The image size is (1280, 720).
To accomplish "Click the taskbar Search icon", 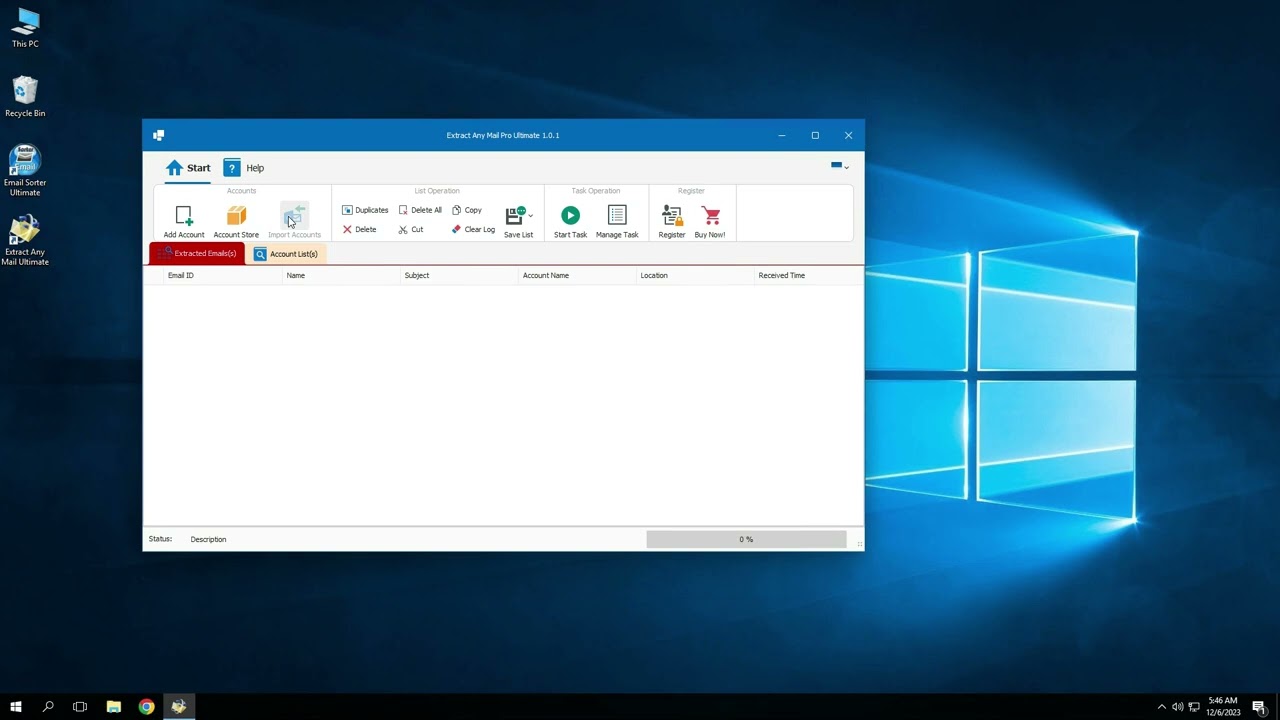I will pyautogui.click(x=48, y=706).
